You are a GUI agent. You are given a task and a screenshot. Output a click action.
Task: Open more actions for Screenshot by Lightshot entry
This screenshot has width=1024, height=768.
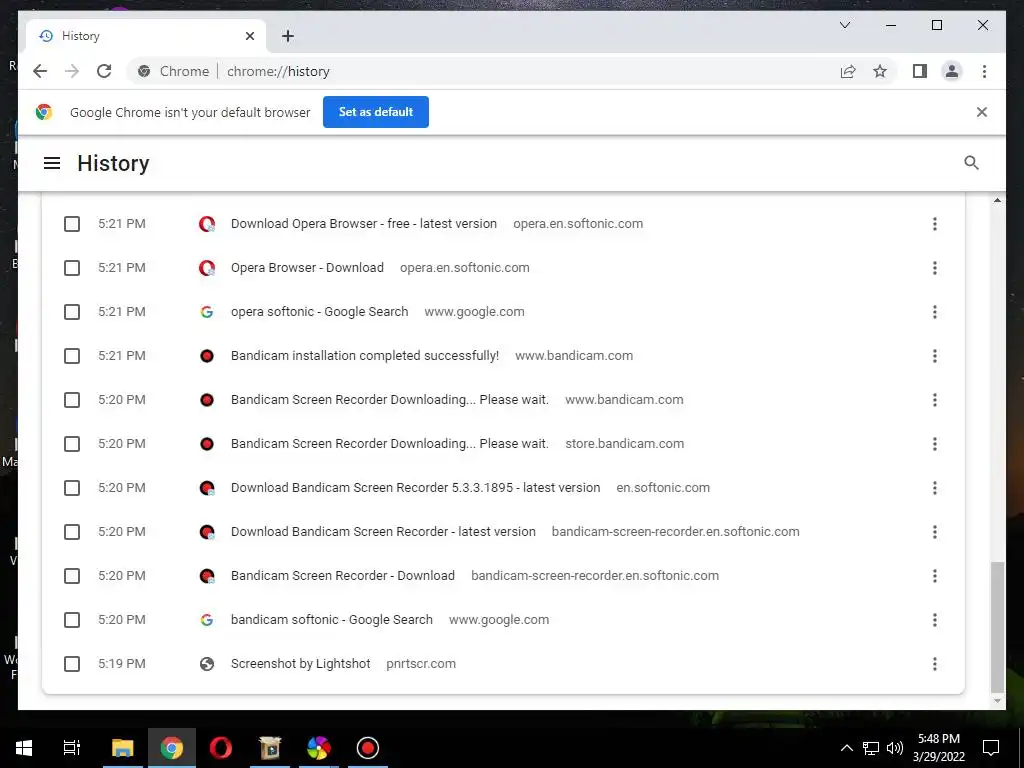[x=935, y=664]
